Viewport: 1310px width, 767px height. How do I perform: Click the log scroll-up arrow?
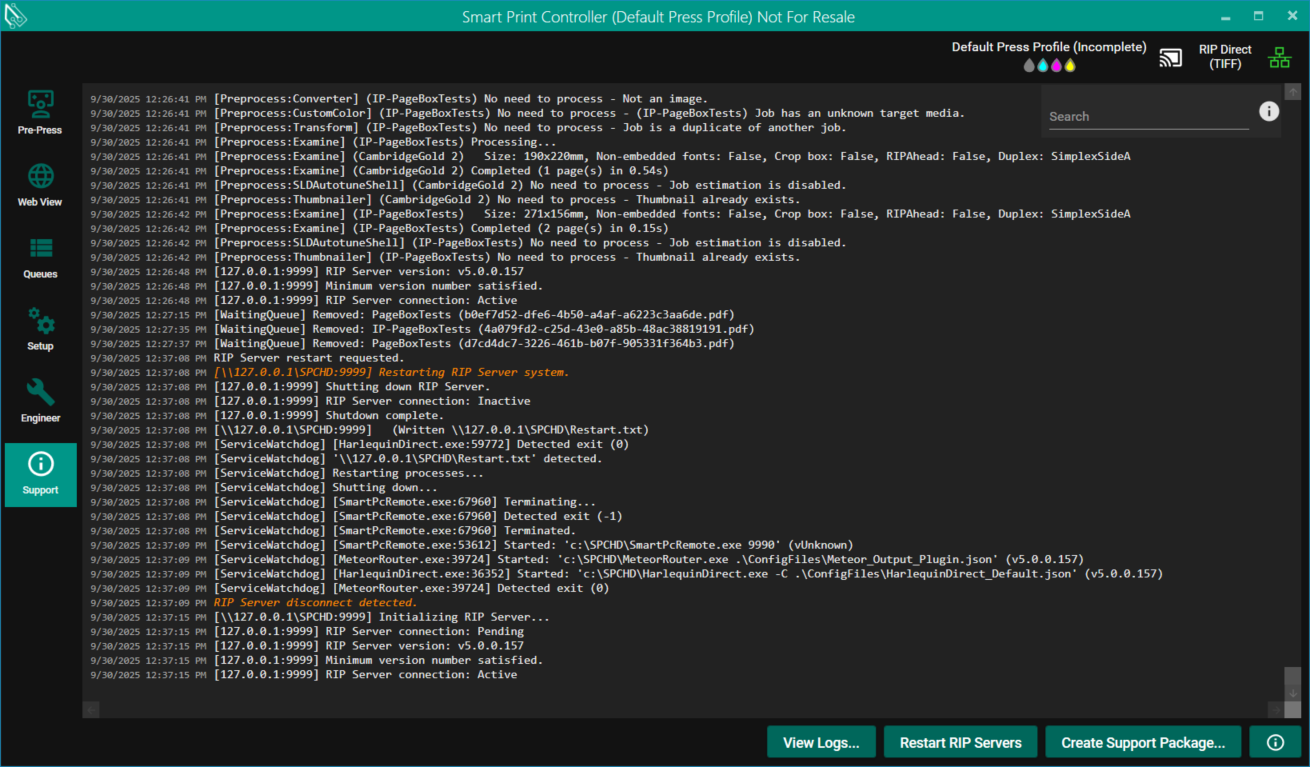click(x=1292, y=91)
